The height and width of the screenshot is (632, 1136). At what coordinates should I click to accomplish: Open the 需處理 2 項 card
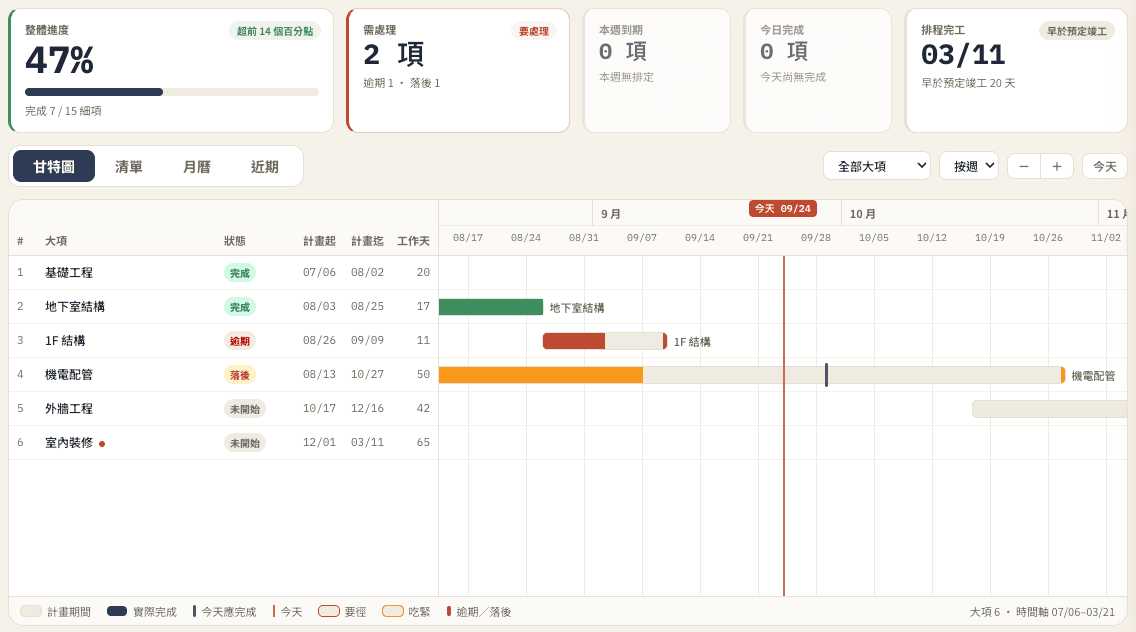coord(458,70)
